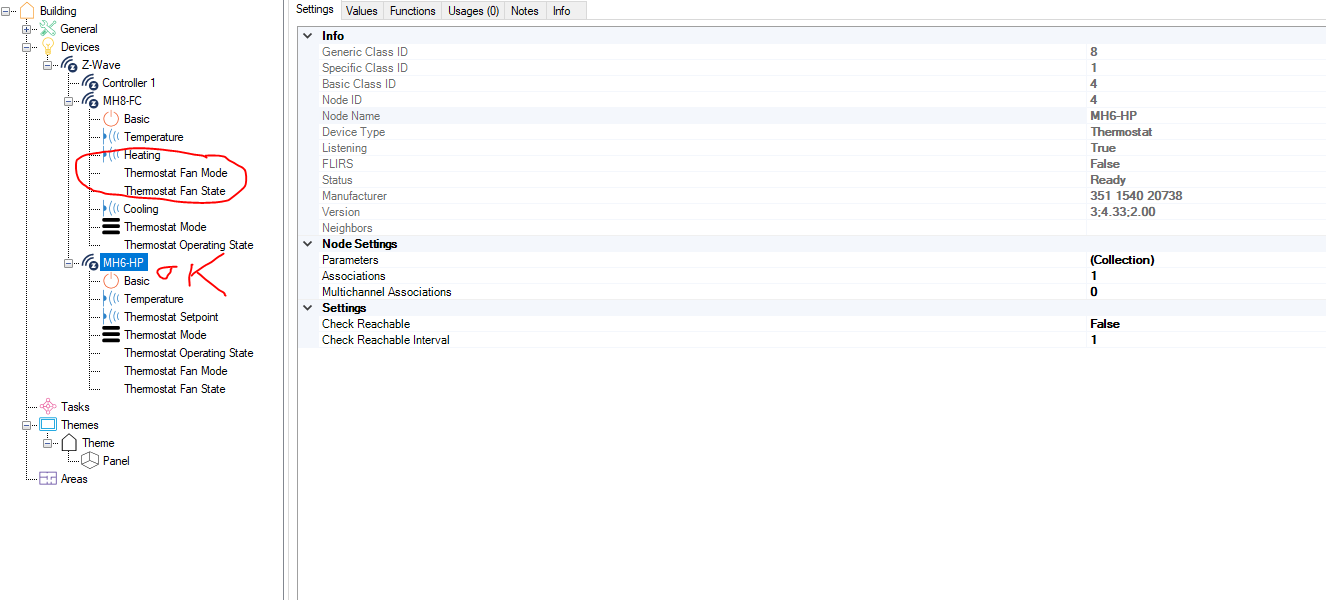The width and height of the screenshot is (1326, 600).
Task: Click the Z-Wave wireless icon
Action: [69, 65]
